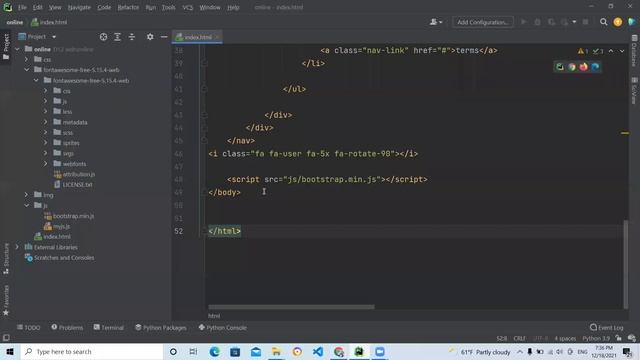Open the Event Log

pyautogui.click(x=607, y=327)
